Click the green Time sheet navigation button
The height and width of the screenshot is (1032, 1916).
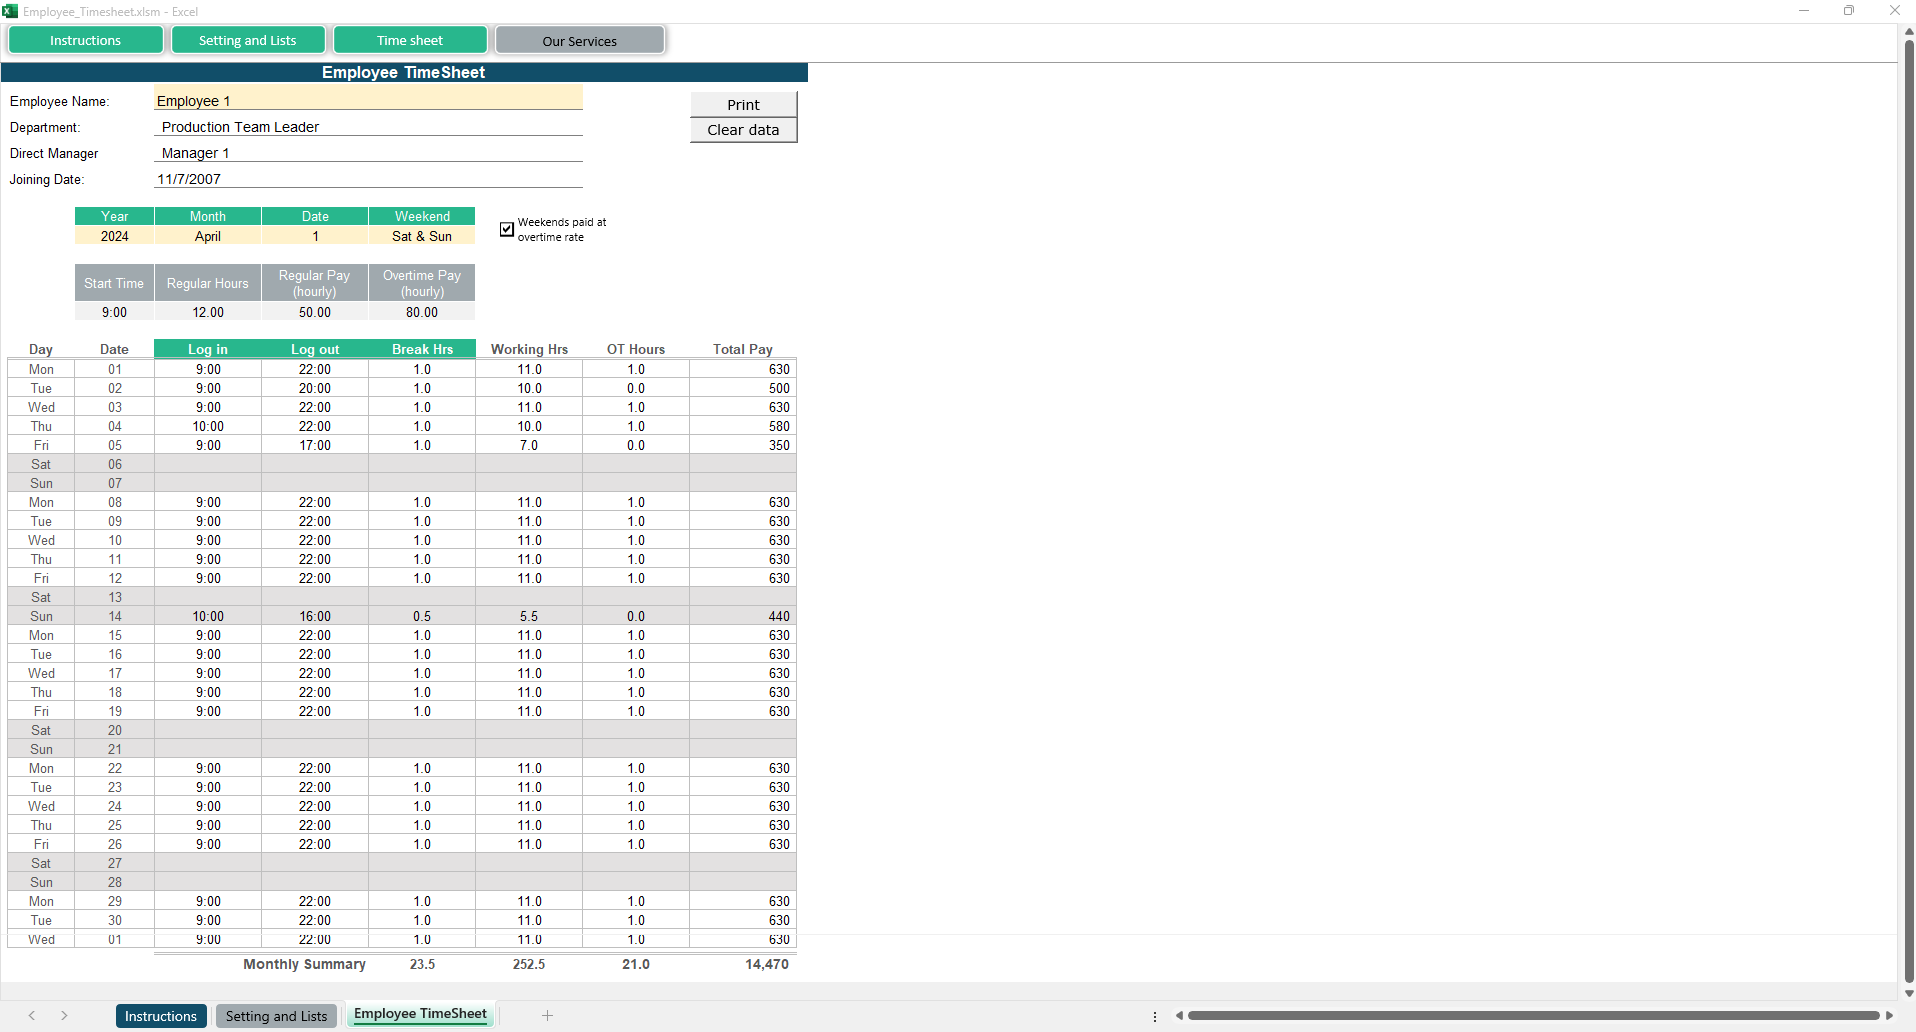pyautogui.click(x=410, y=40)
